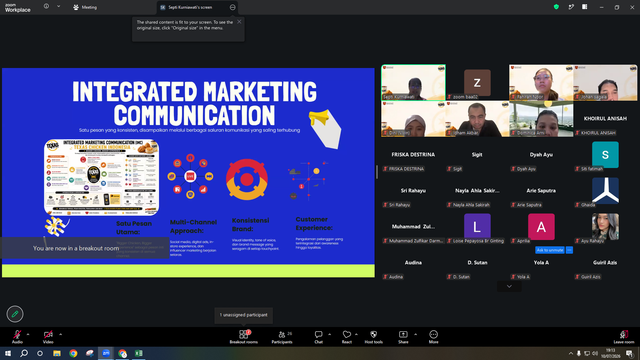Click Siti Fatimah's tile with S avatar
640x360 pixels.
tap(605, 155)
